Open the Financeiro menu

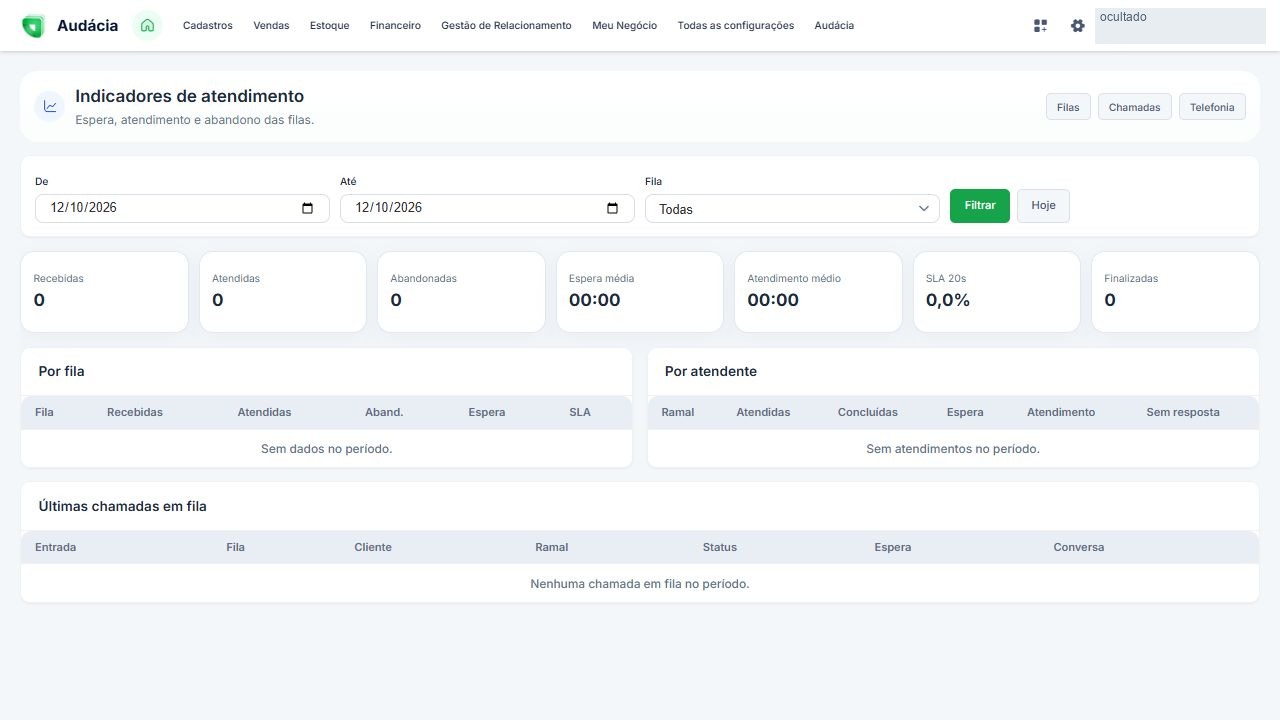tap(395, 26)
